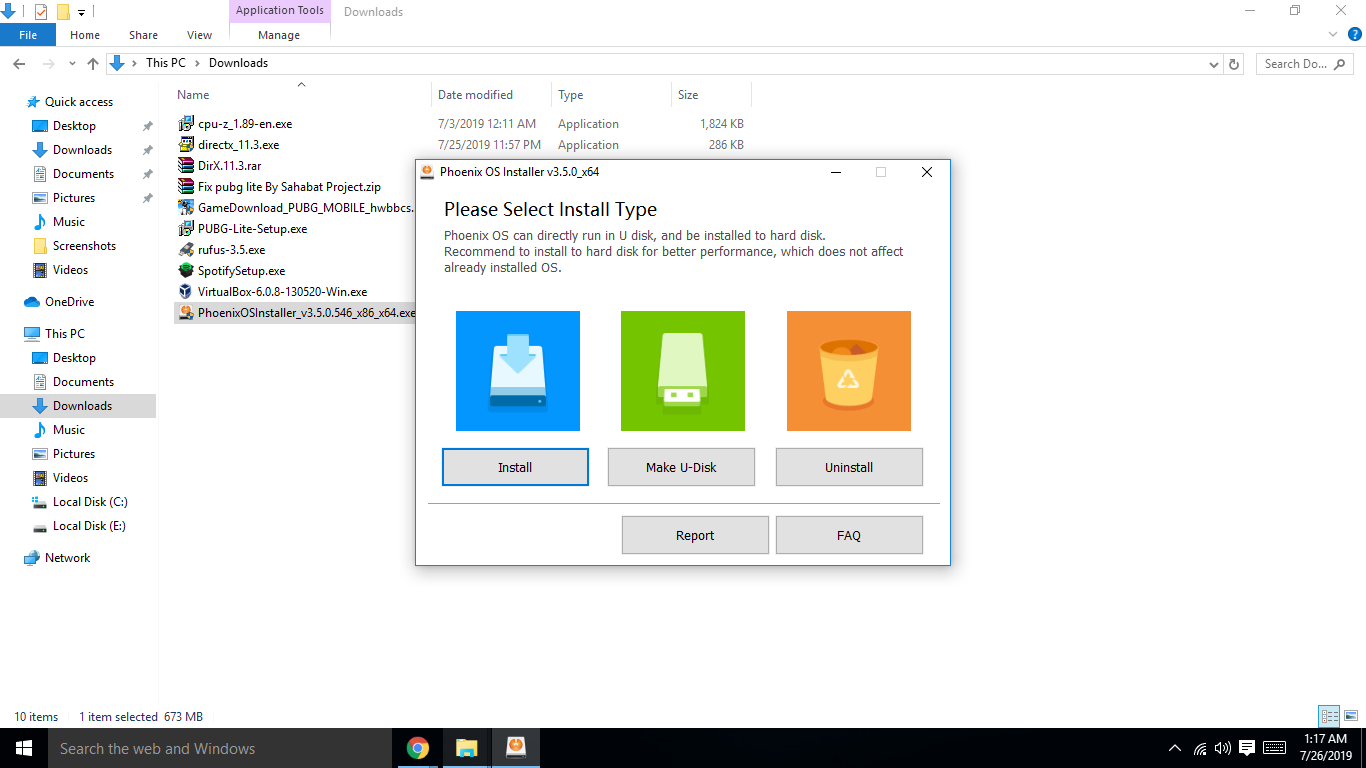Switch to large icons view in status bar
Image resolution: width=1366 pixels, height=768 pixels.
(x=1351, y=716)
